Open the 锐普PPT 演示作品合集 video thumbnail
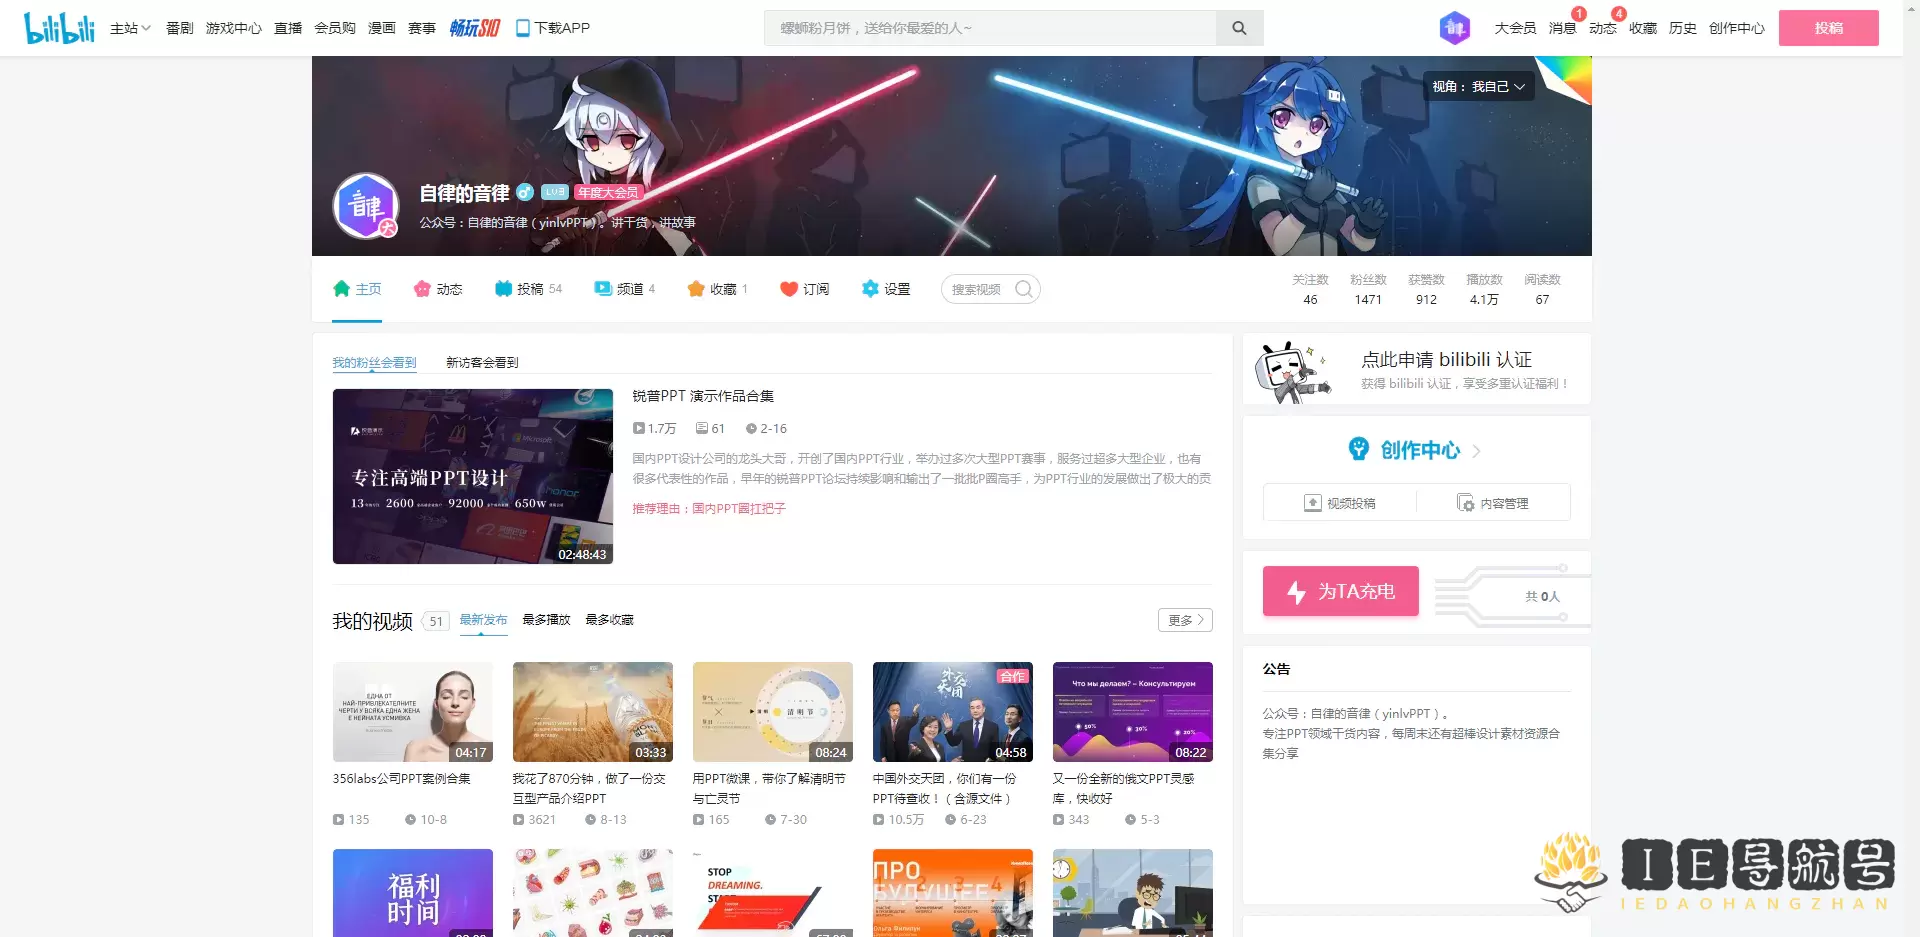 472,476
